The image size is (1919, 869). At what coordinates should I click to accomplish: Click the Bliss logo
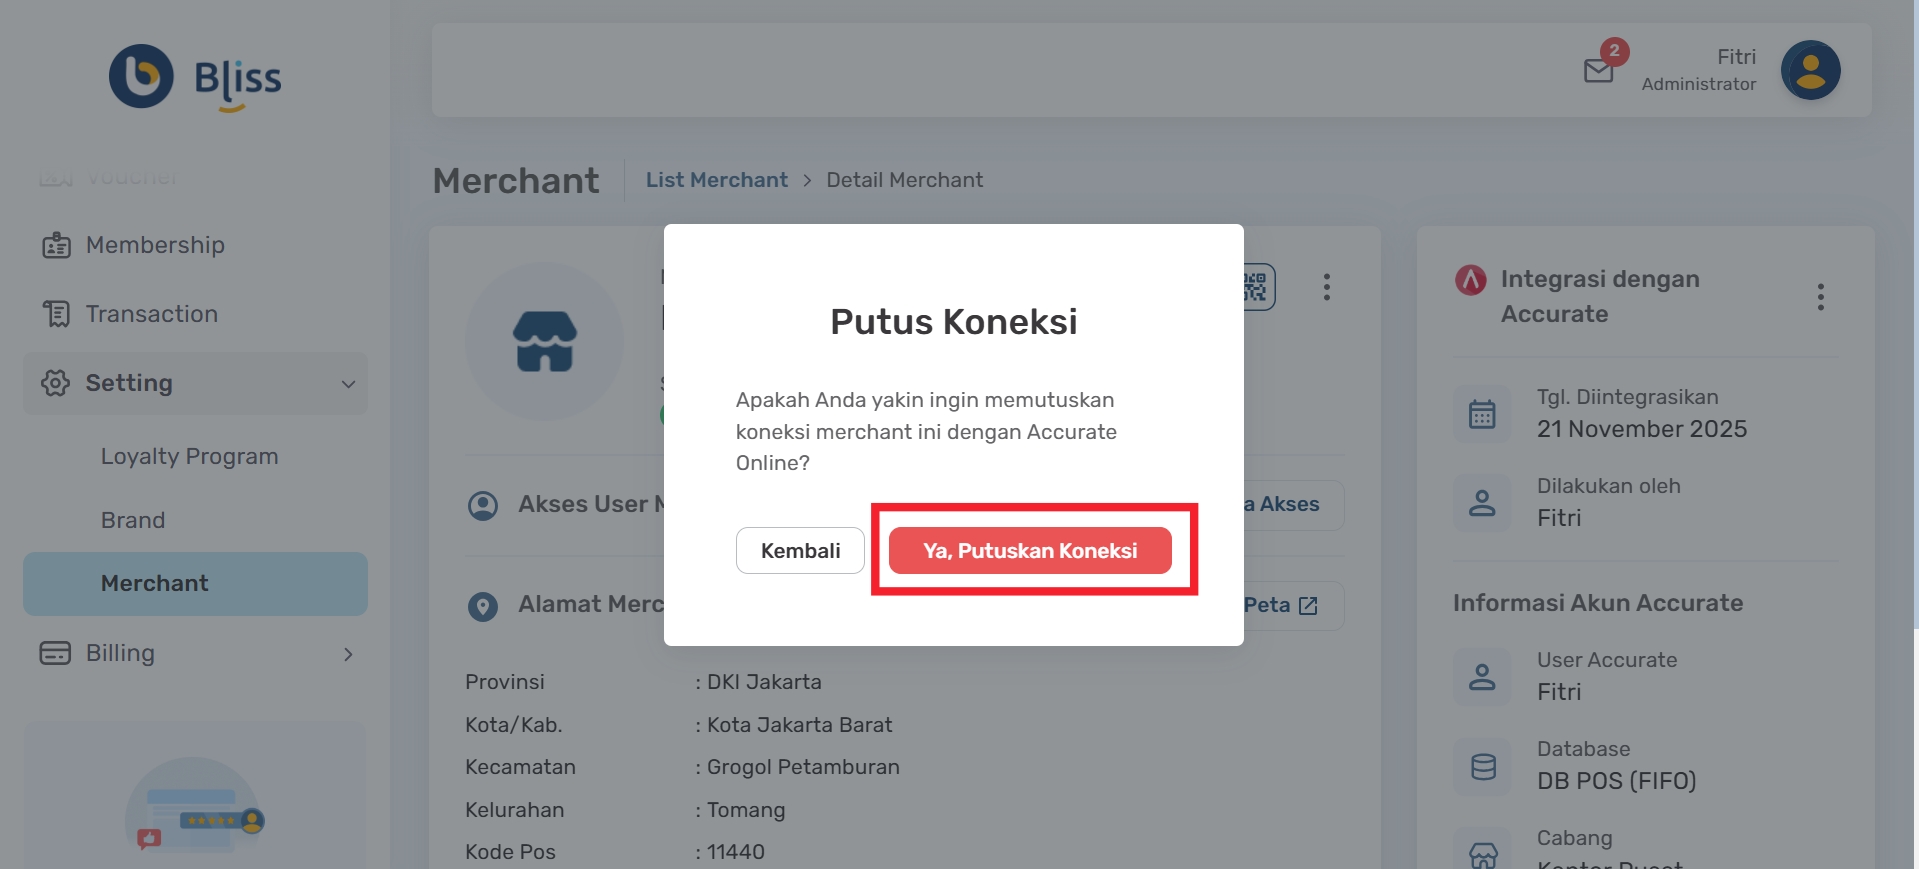195,77
